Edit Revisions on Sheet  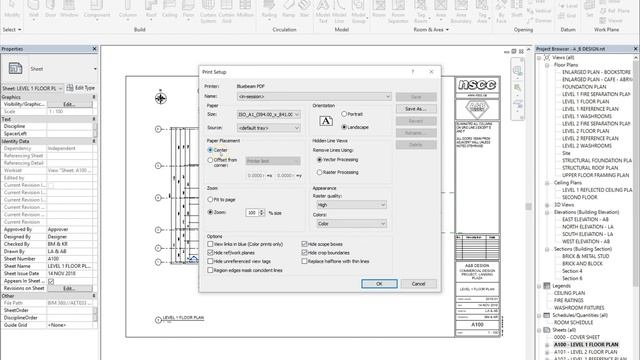(x=69, y=288)
